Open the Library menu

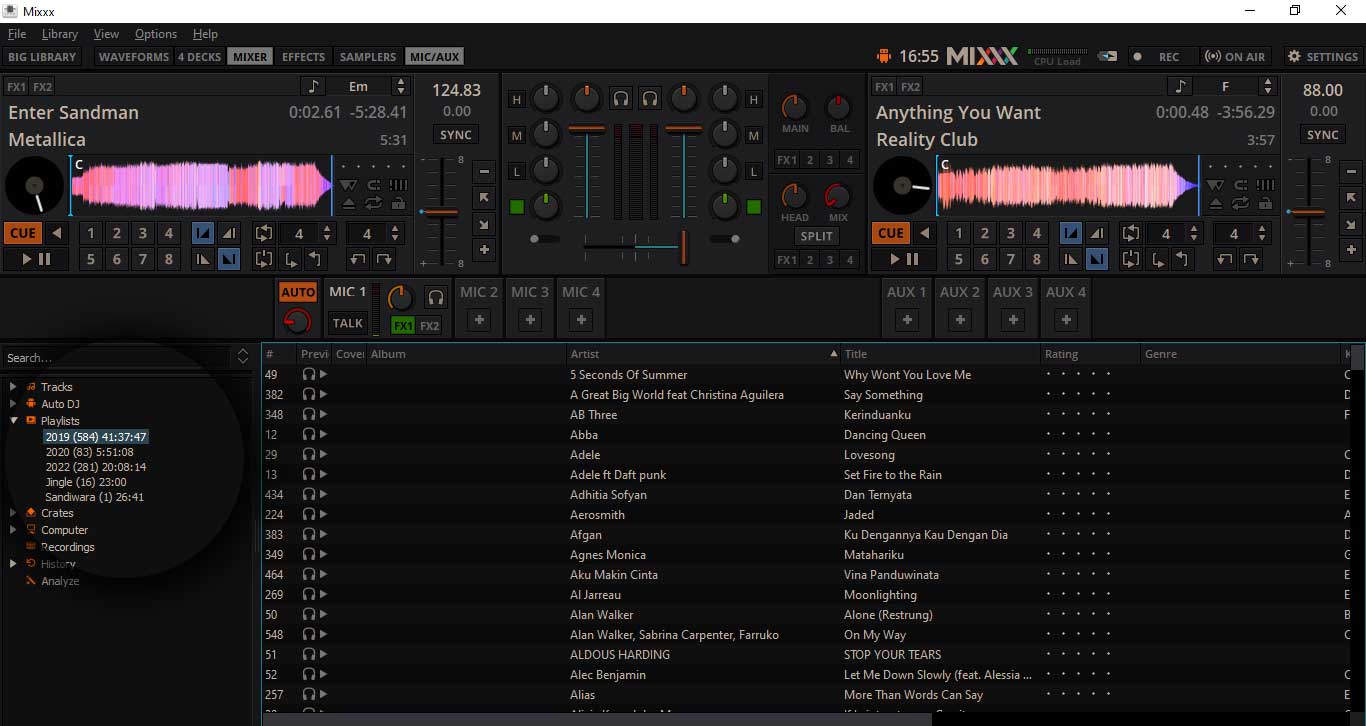pyautogui.click(x=59, y=34)
